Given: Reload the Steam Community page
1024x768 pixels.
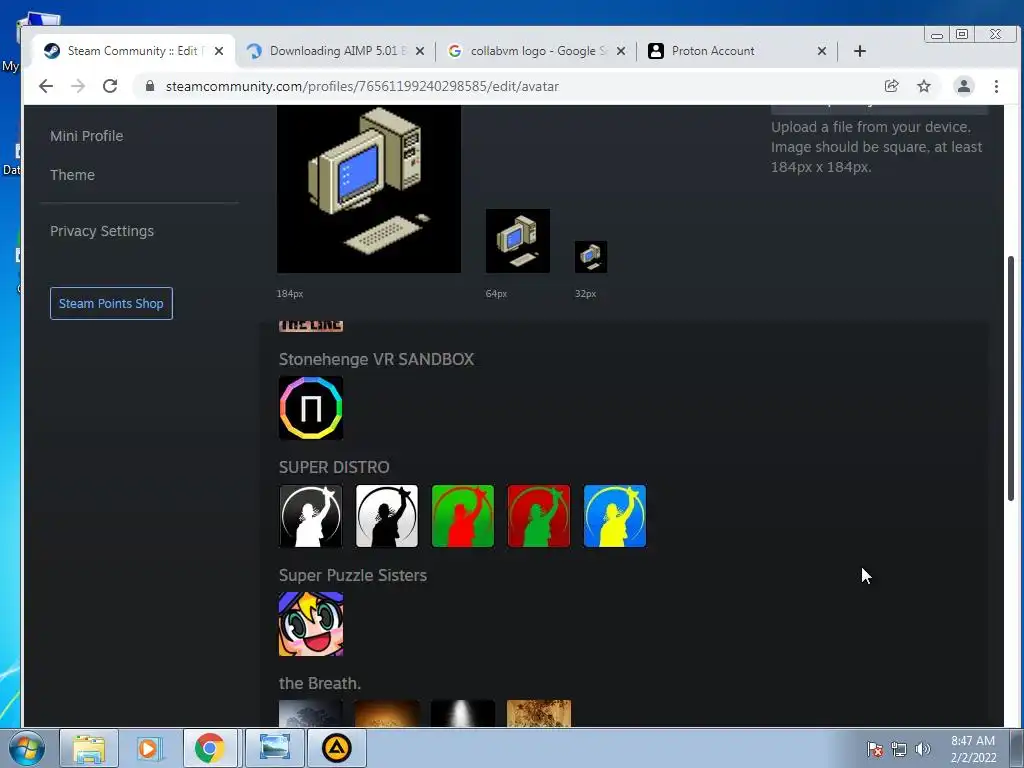Looking at the screenshot, I should coord(110,86).
